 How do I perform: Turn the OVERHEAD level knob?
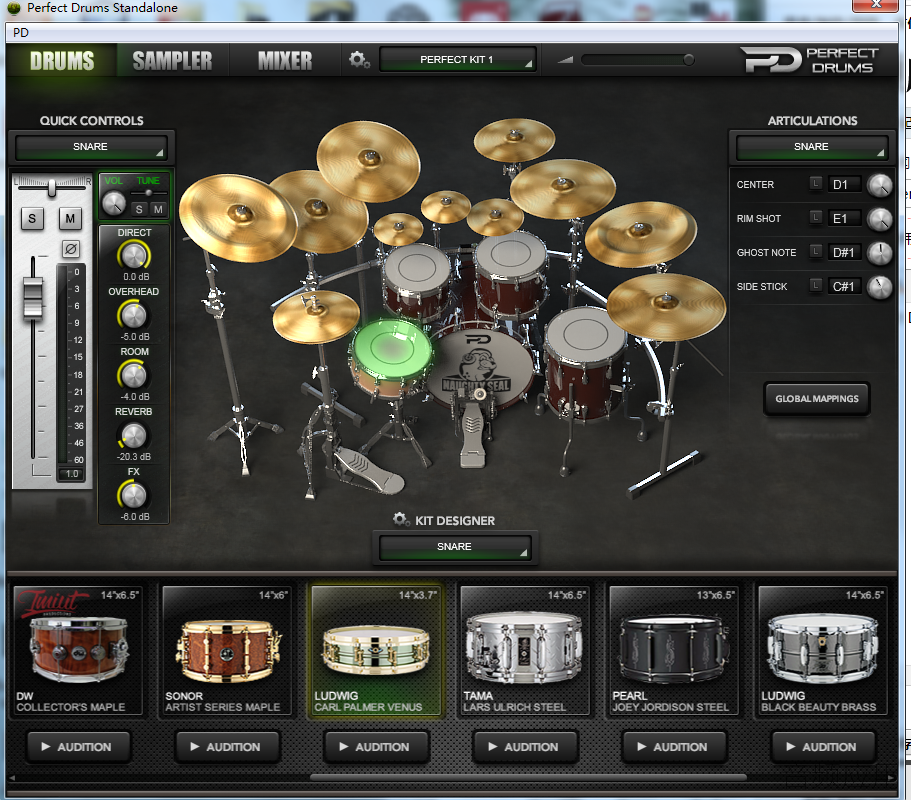[x=134, y=315]
